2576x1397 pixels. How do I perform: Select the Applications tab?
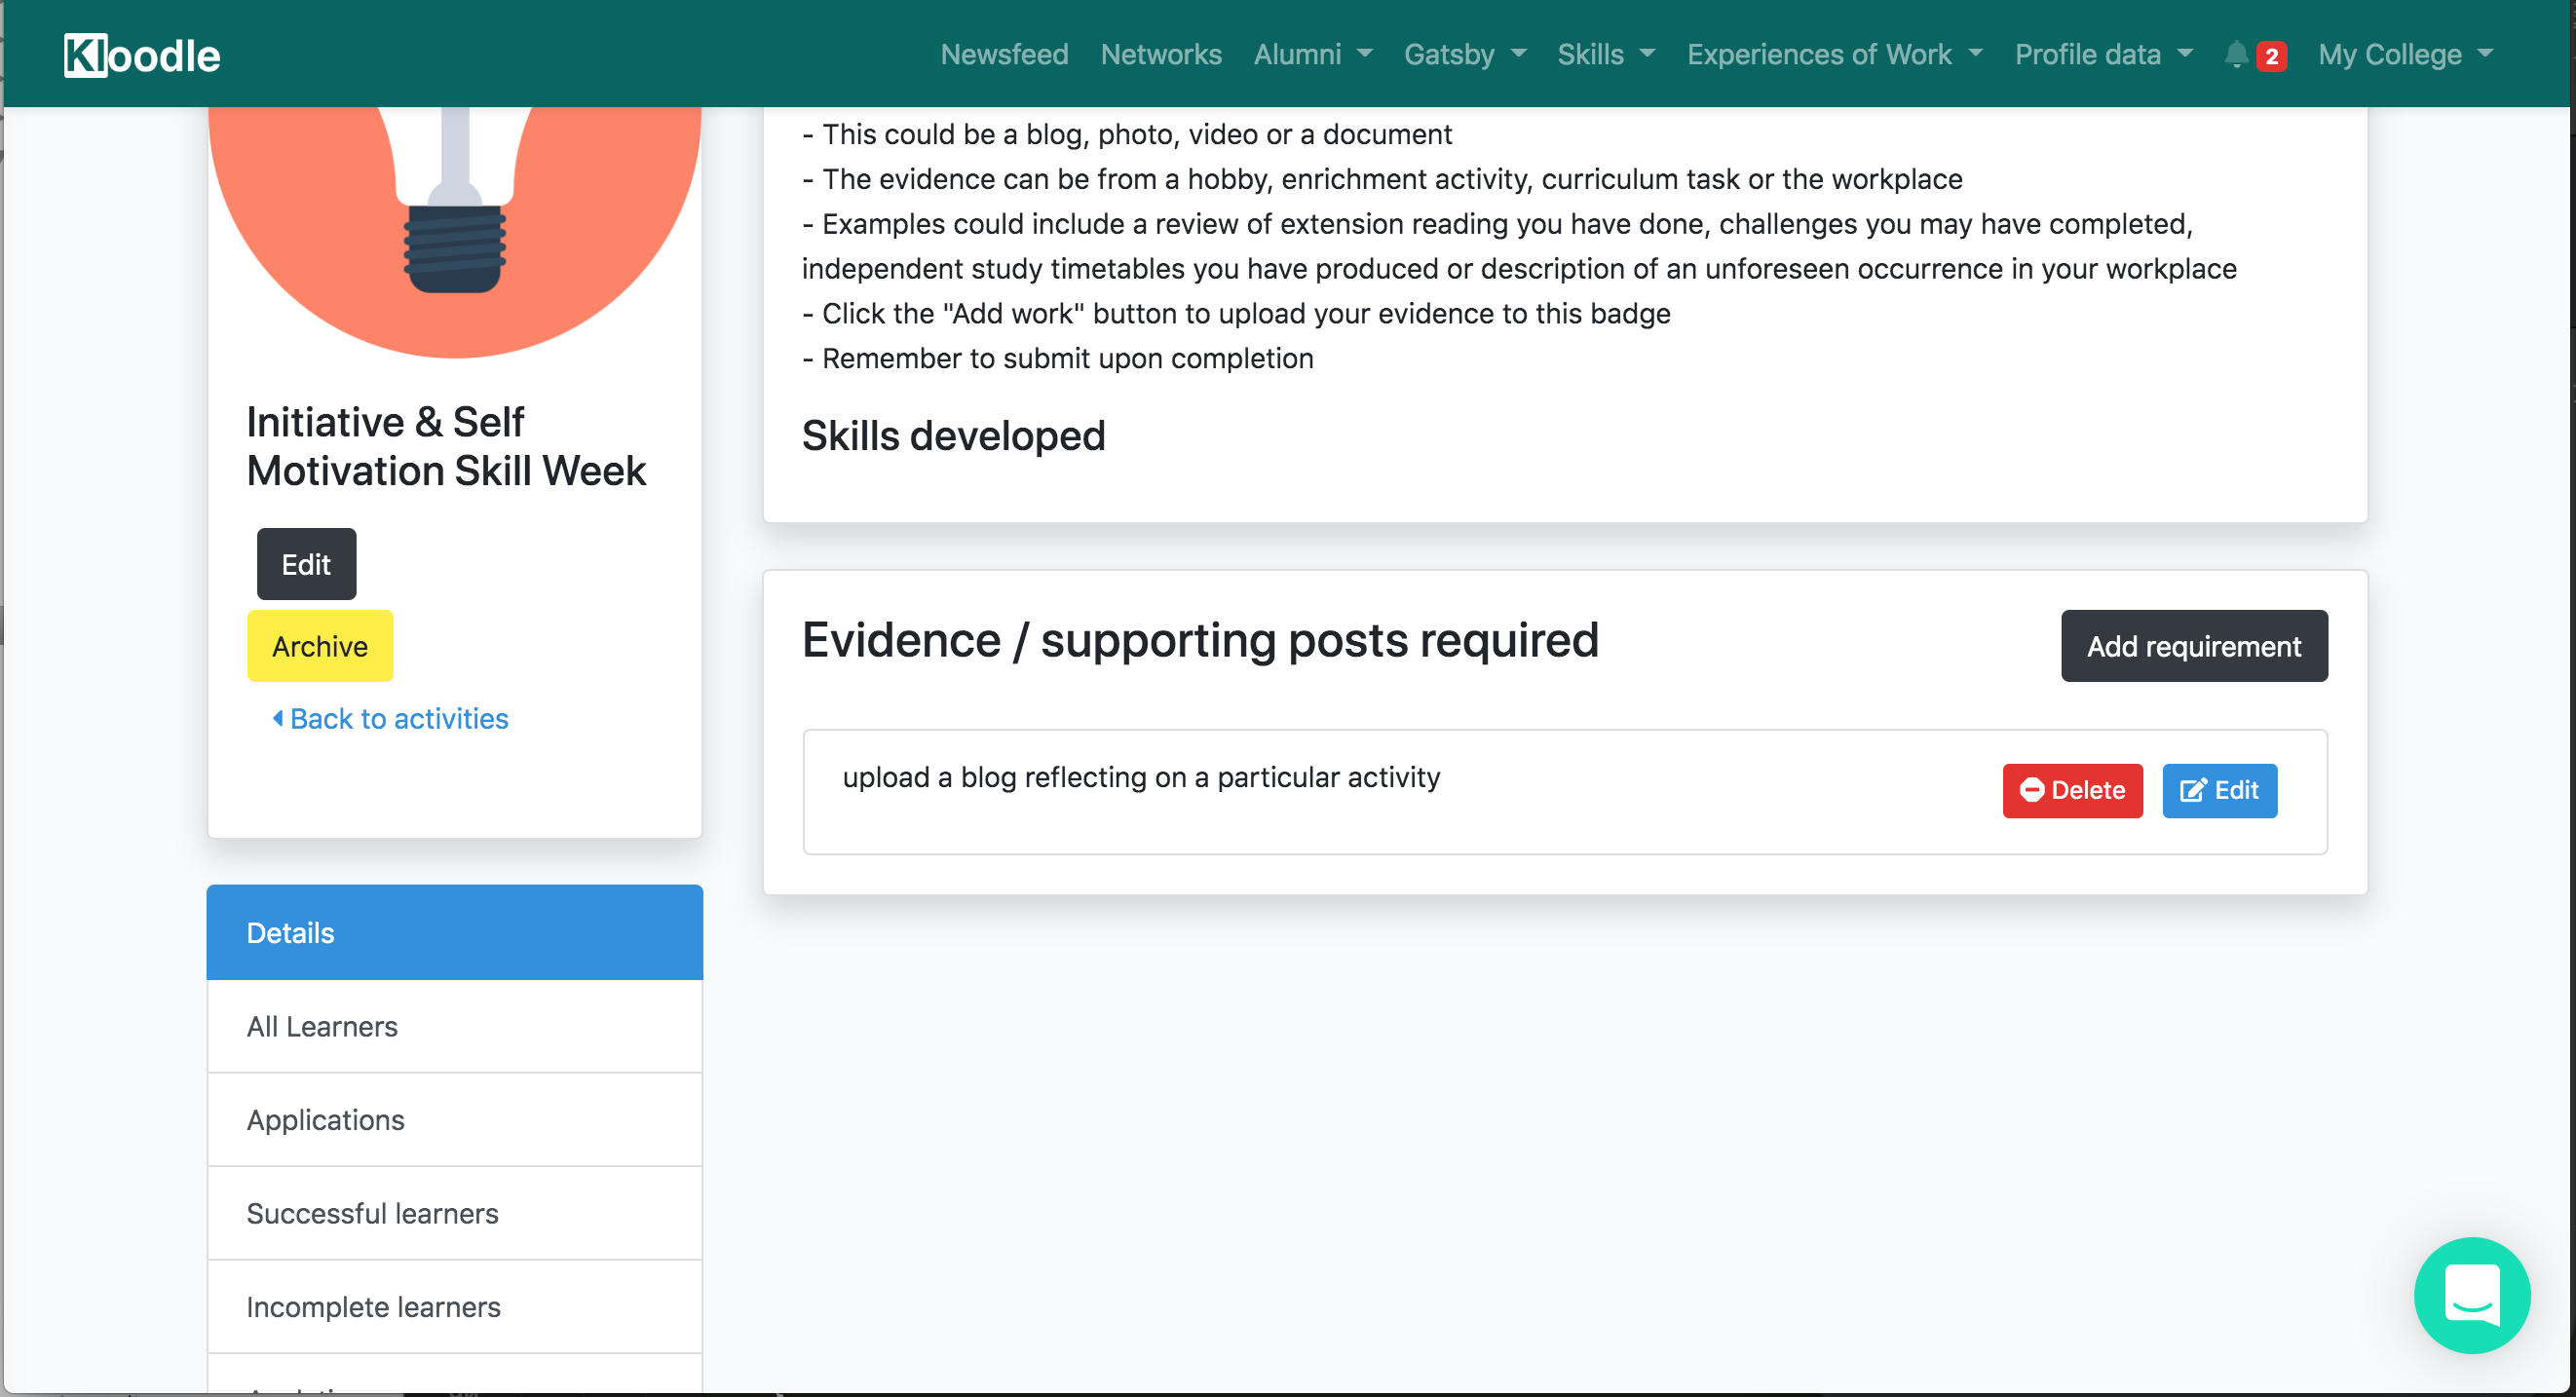coord(454,1119)
